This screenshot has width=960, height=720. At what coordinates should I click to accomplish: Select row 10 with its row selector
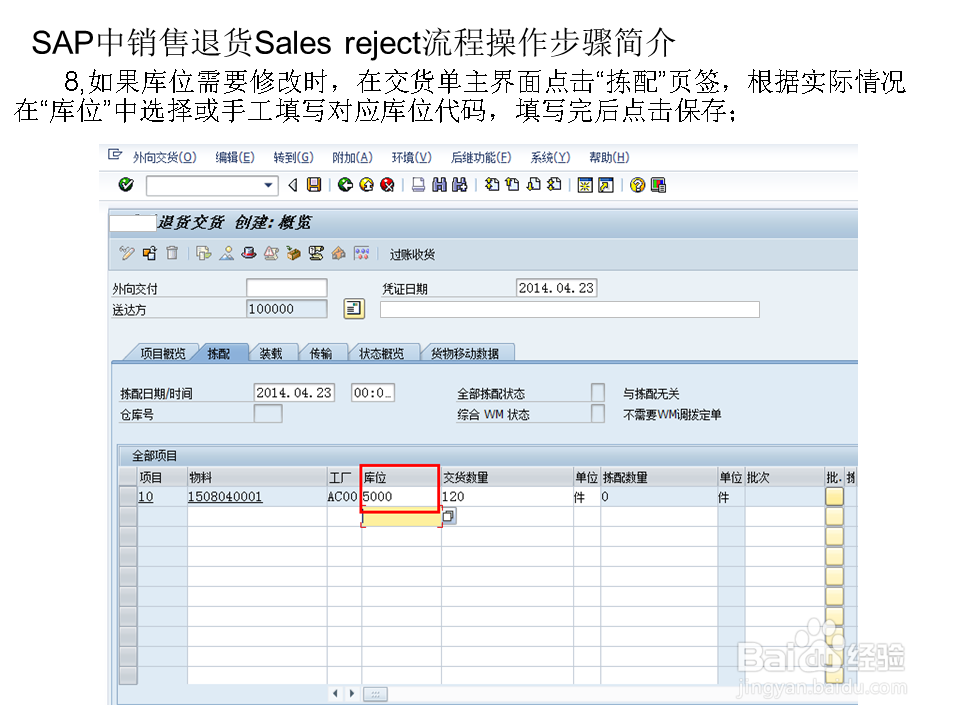[128, 497]
